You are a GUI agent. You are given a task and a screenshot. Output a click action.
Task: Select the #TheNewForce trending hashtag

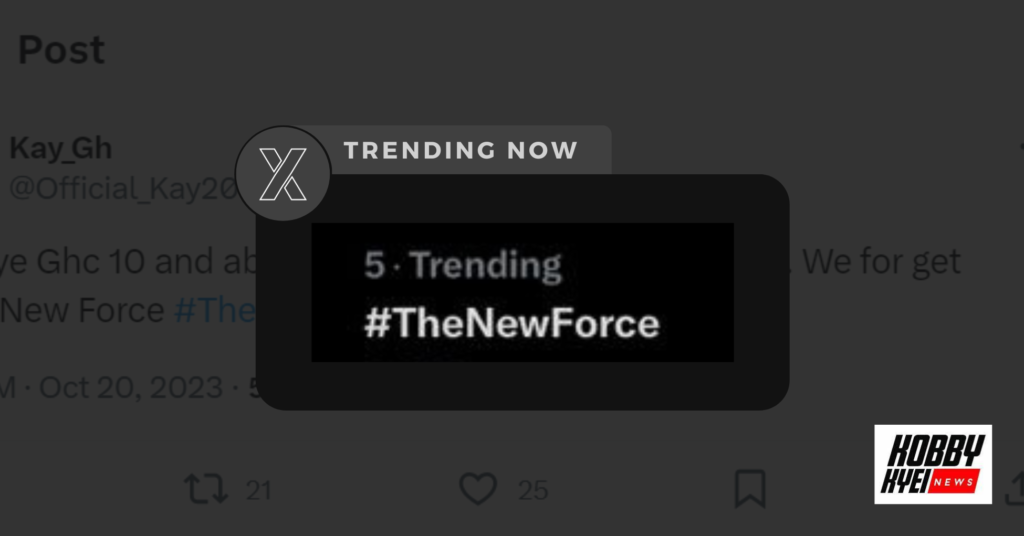pyautogui.click(x=512, y=323)
